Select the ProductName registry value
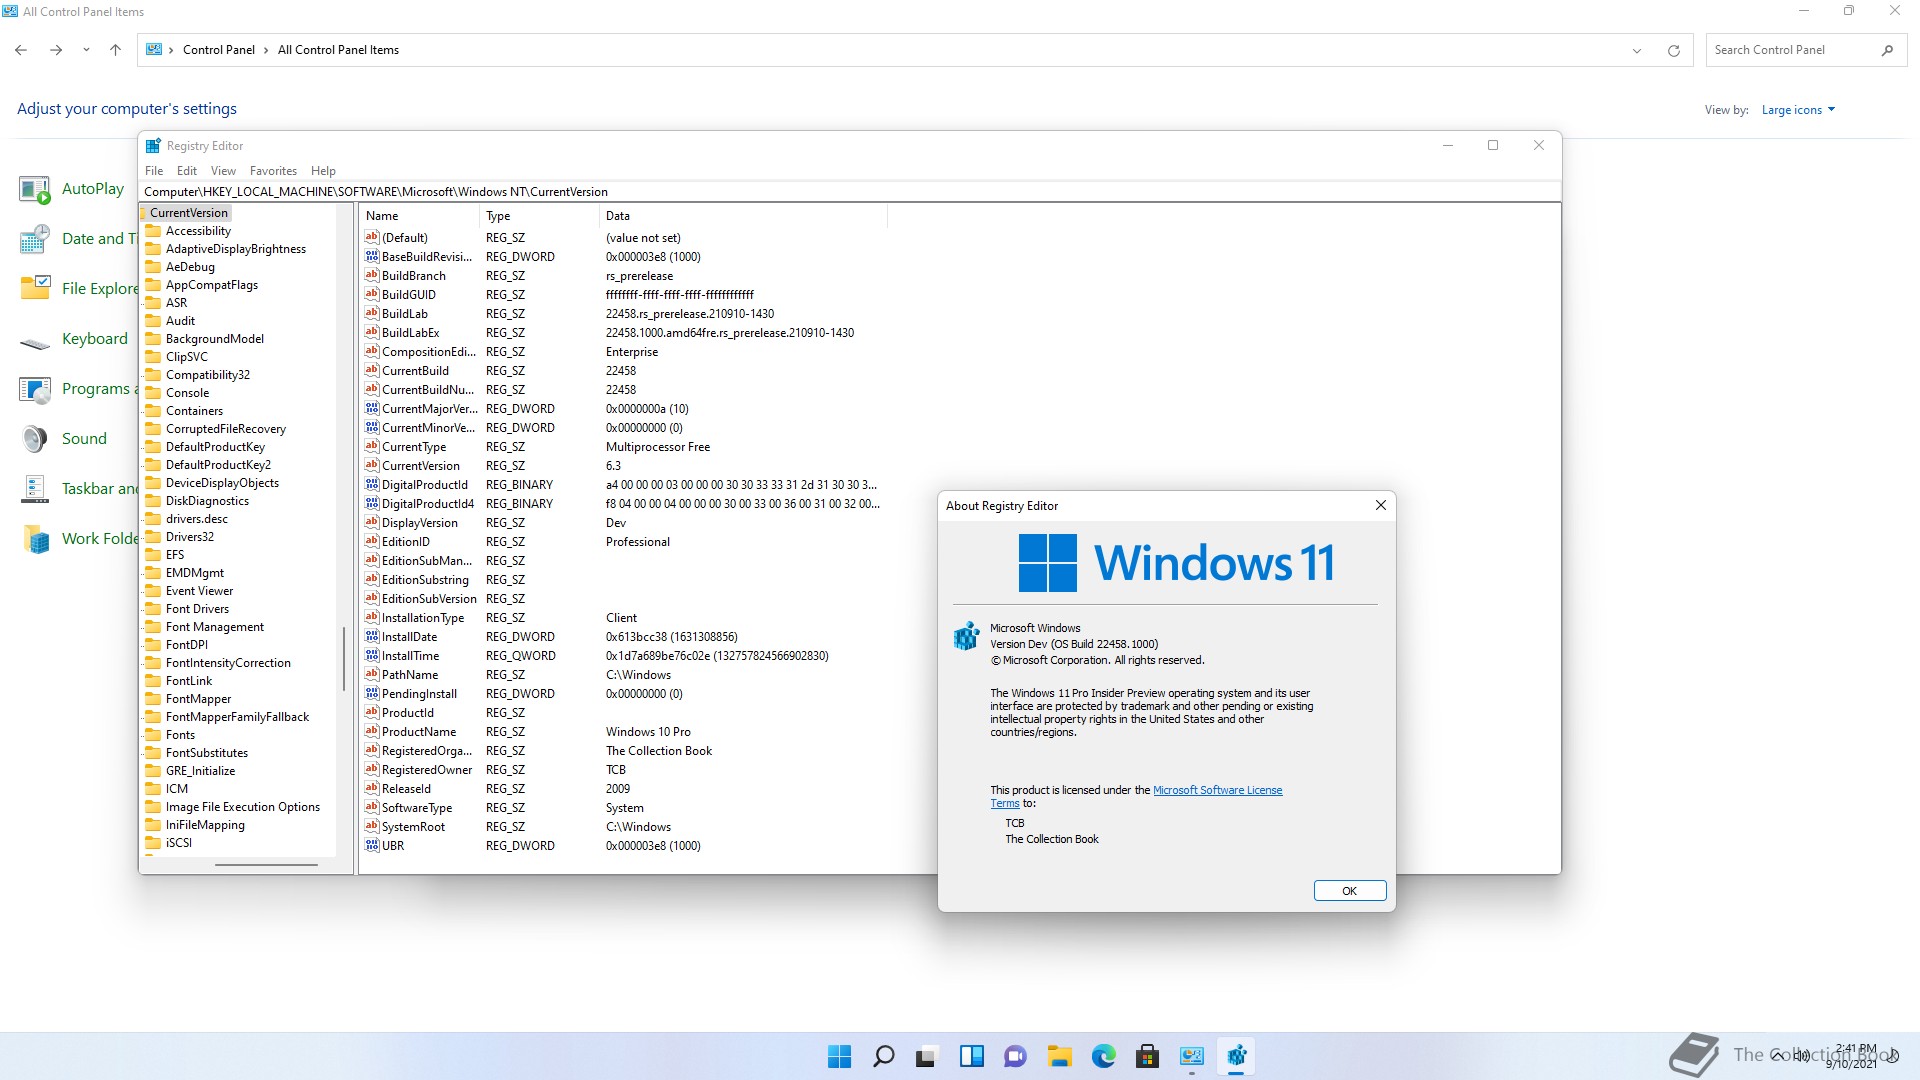Image resolution: width=1920 pixels, height=1080 pixels. pos(418,732)
